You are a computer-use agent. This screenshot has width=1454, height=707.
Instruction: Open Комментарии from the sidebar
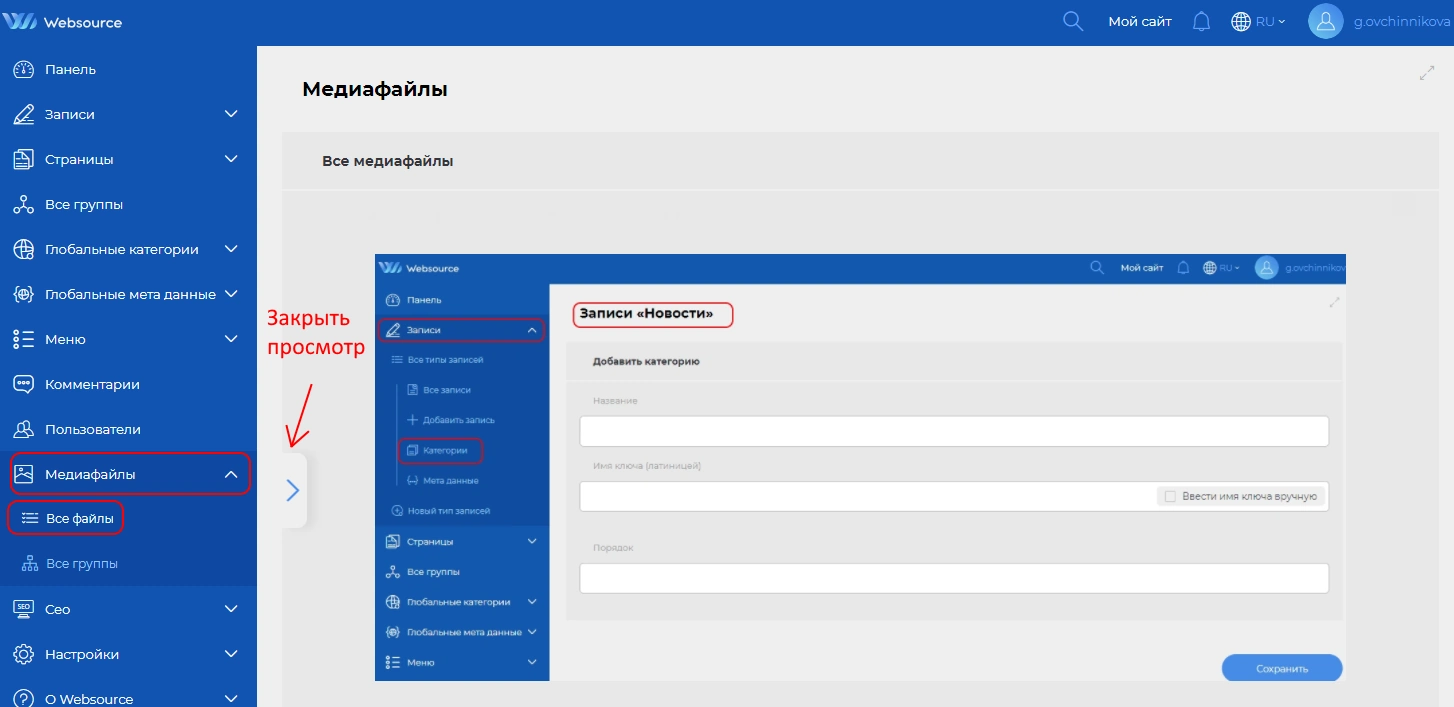coord(92,384)
